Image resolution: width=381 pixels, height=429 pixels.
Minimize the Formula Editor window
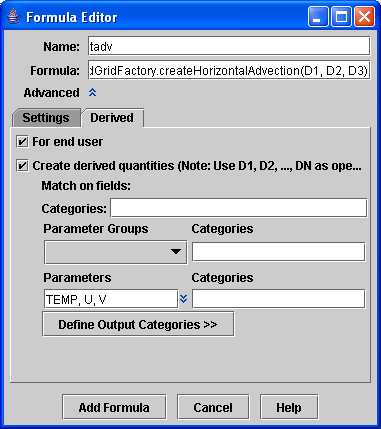click(318, 16)
